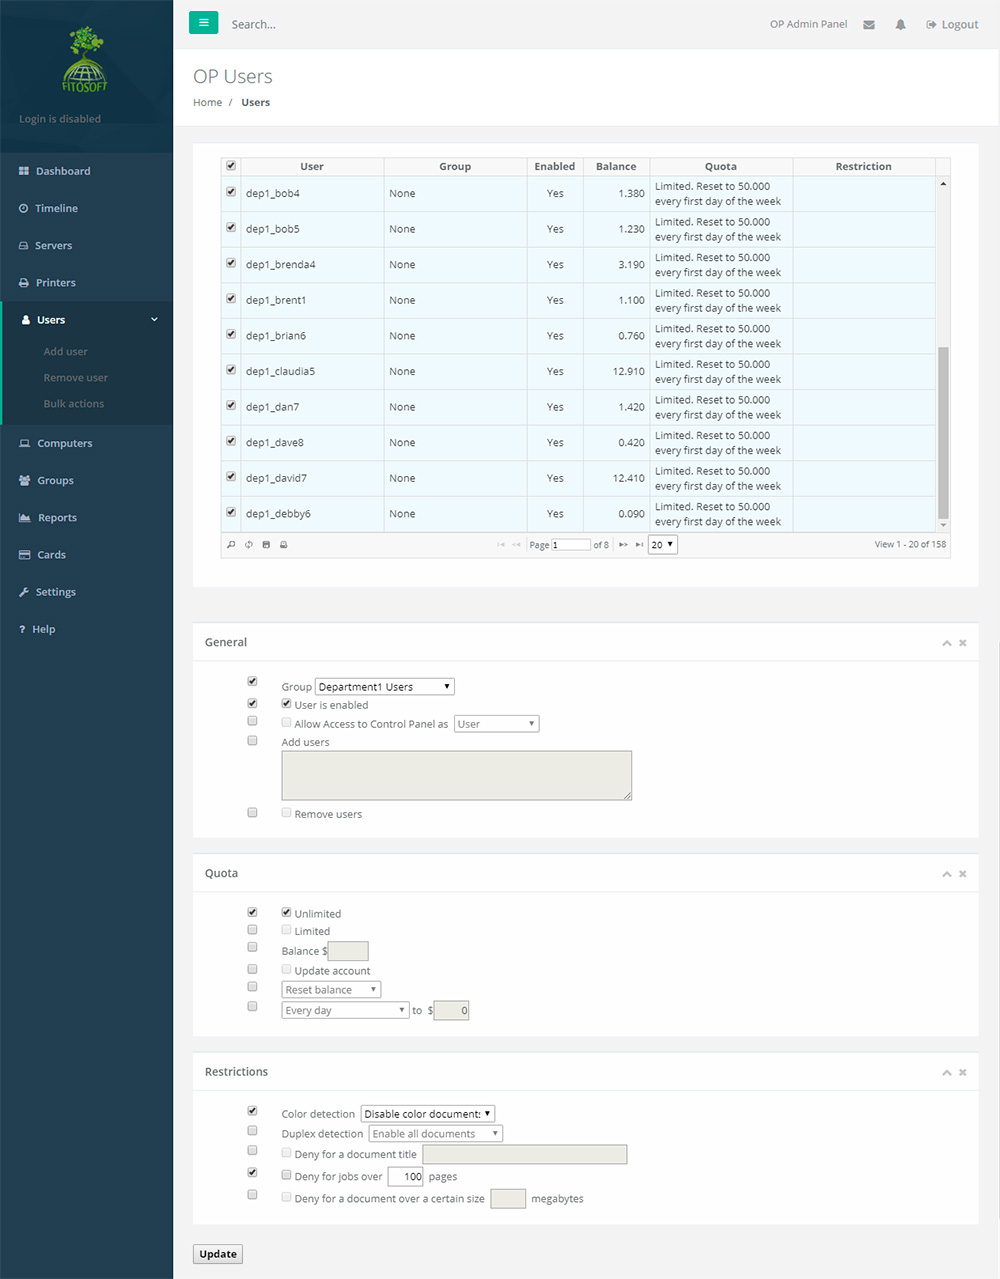Click the table search magnifier icon
Screen dimensions: 1000x1279
[231, 545]
